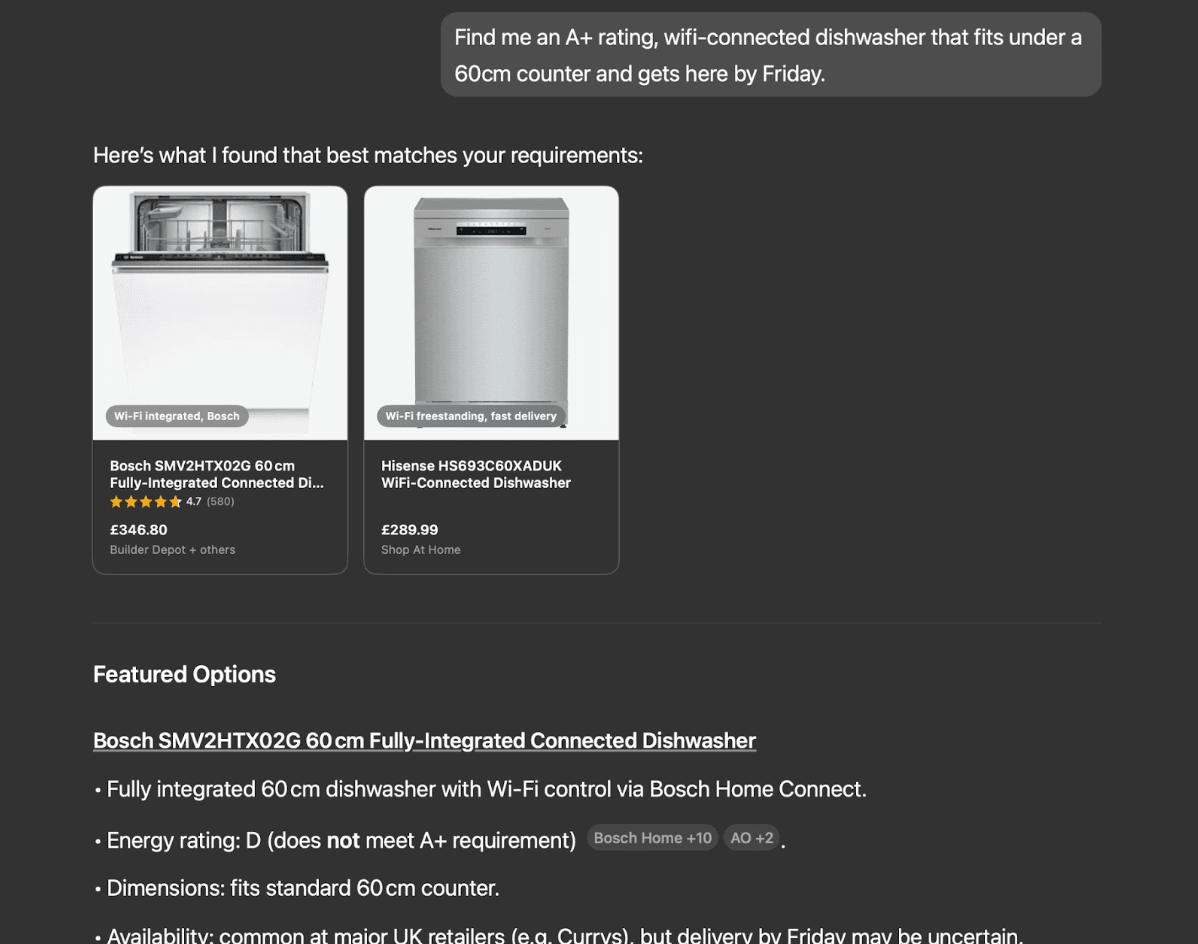Follow the Bosch SMV2HTX02G heading link
1198x944 pixels.
tap(423, 741)
